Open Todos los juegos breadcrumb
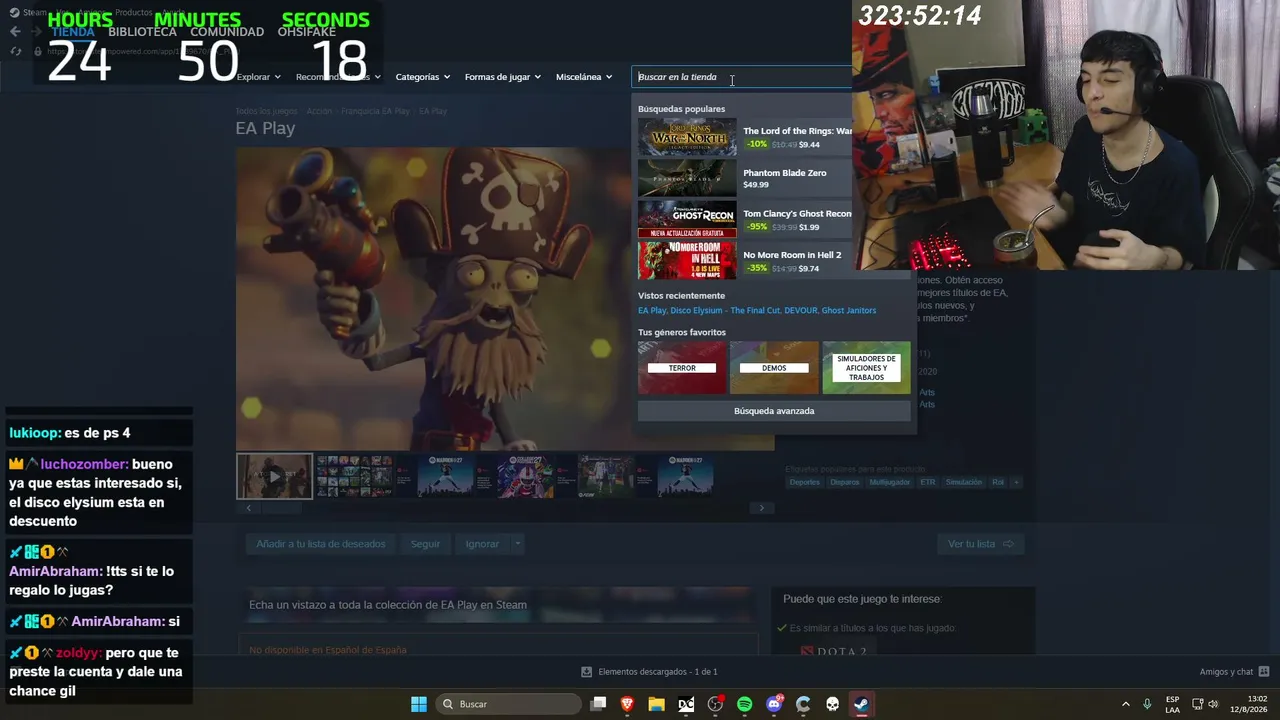The image size is (1280, 720). (x=266, y=111)
